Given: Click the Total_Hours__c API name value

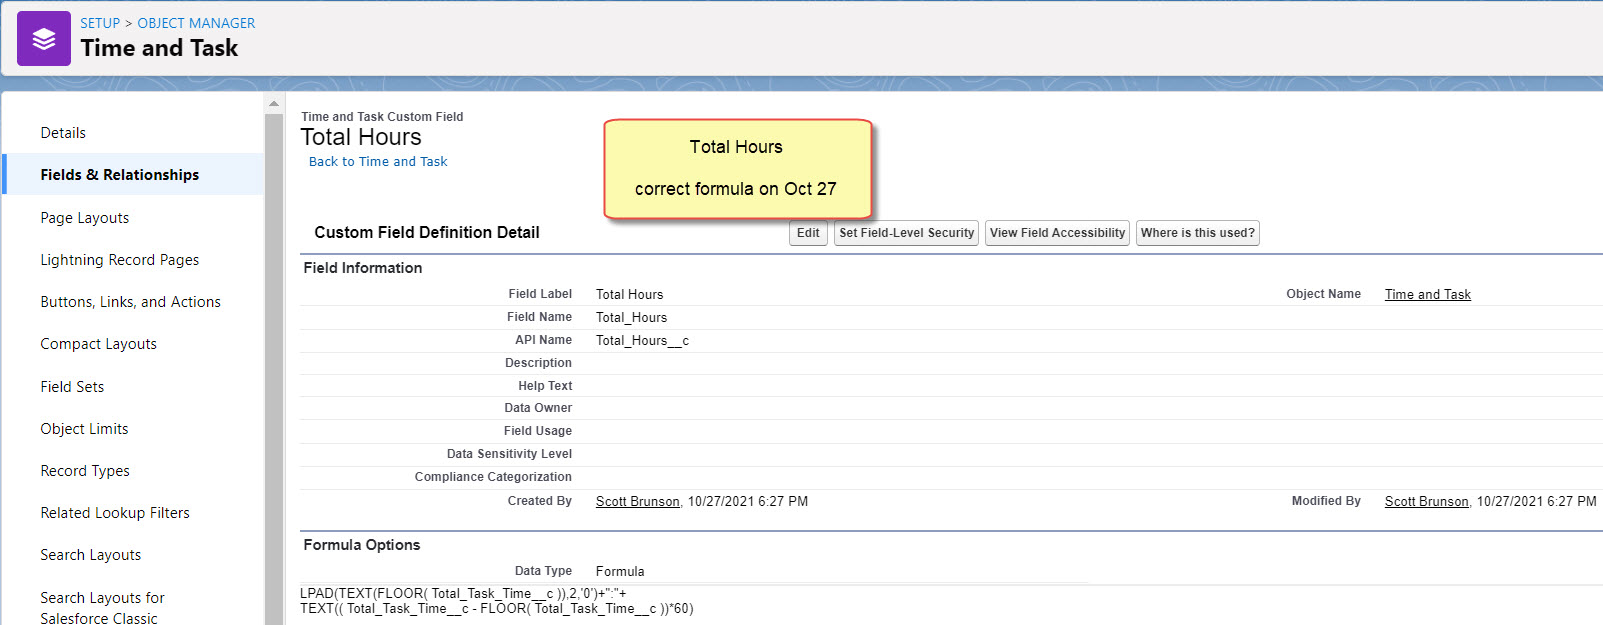Looking at the screenshot, I should click(642, 341).
